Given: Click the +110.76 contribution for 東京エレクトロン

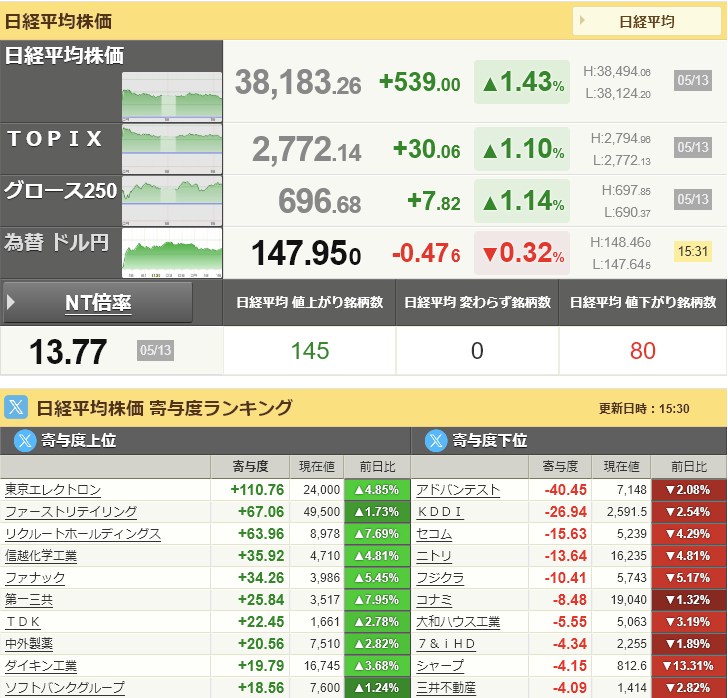Looking at the screenshot, I should [x=257, y=489].
